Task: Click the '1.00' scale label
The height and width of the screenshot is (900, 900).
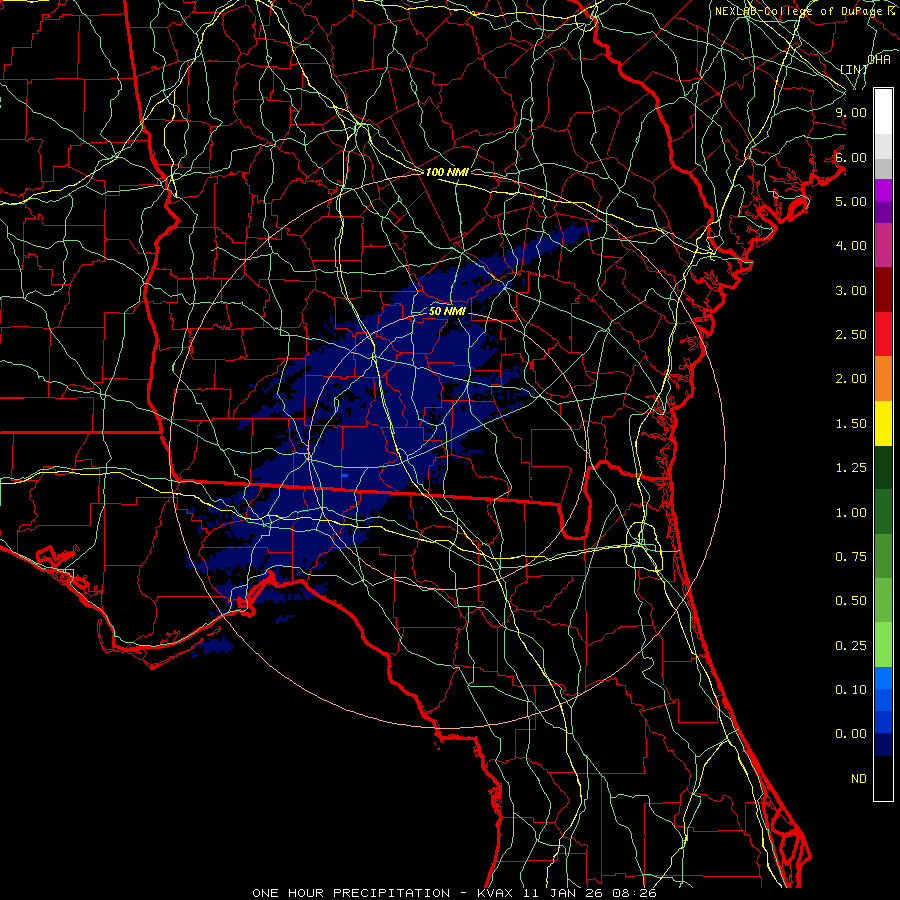Action: coord(851,513)
